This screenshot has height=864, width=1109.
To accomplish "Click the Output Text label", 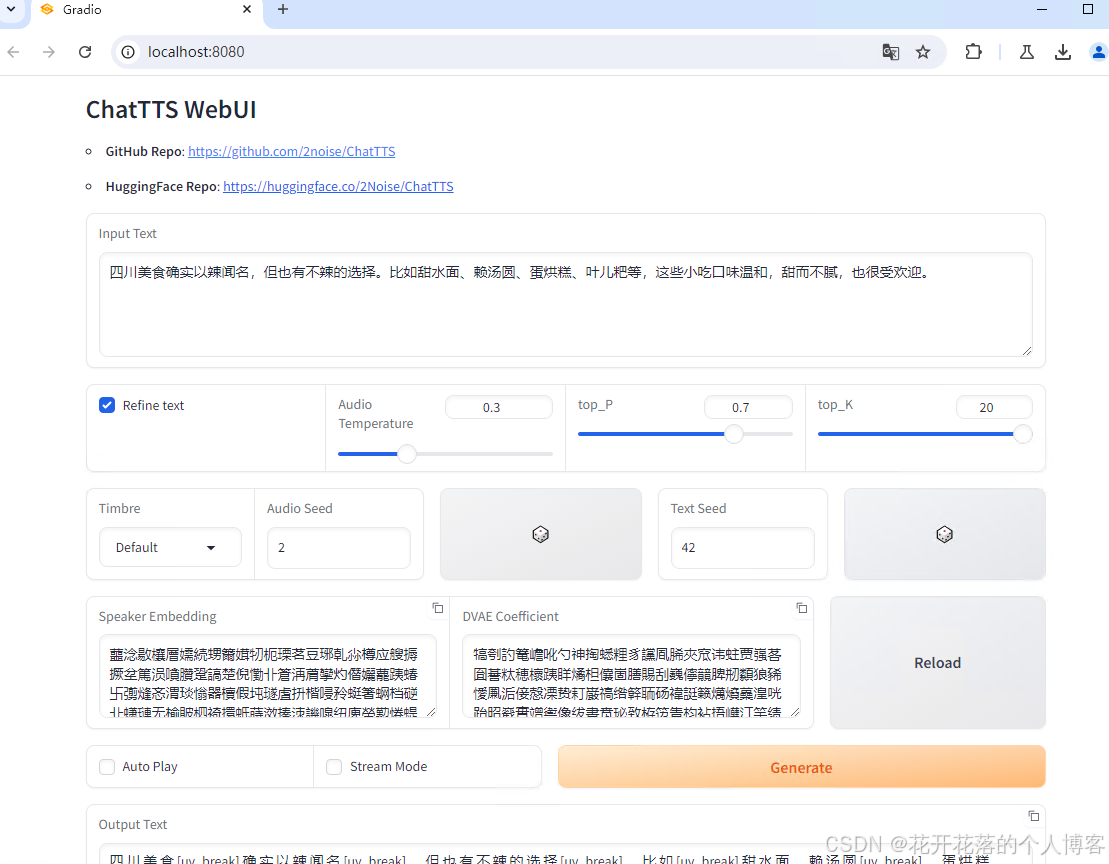I will (x=133, y=824).
